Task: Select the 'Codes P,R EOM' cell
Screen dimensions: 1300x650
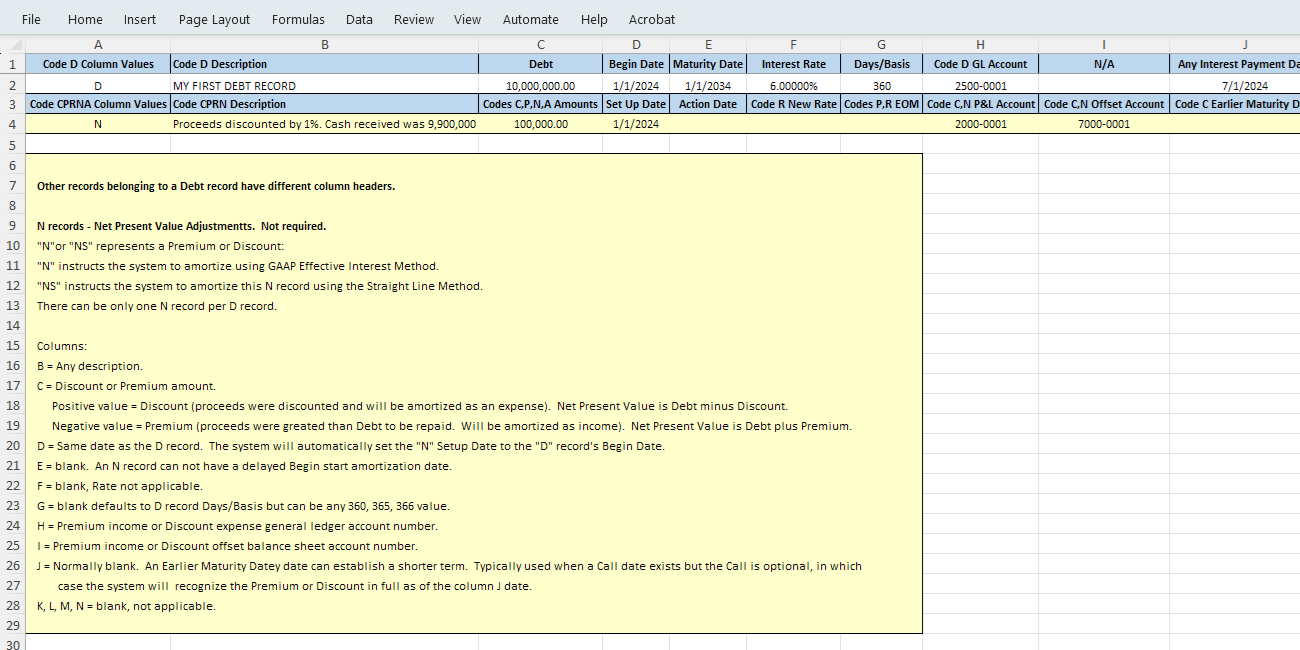Action: (881, 104)
